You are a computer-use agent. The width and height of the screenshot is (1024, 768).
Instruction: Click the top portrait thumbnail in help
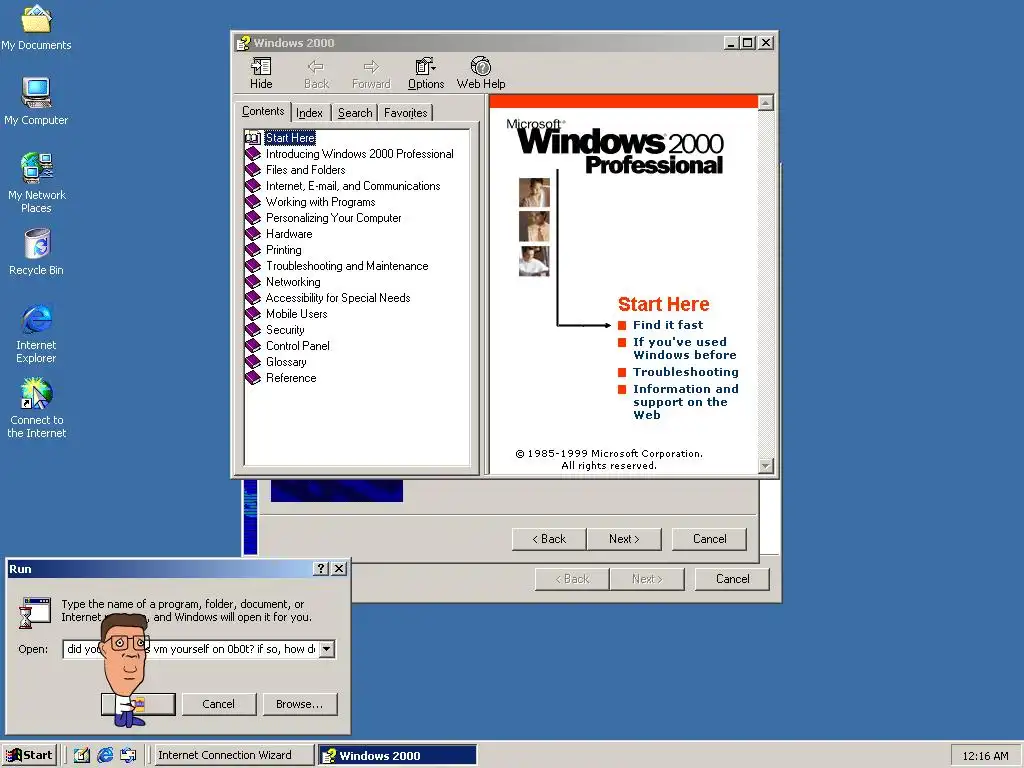[x=534, y=192]
